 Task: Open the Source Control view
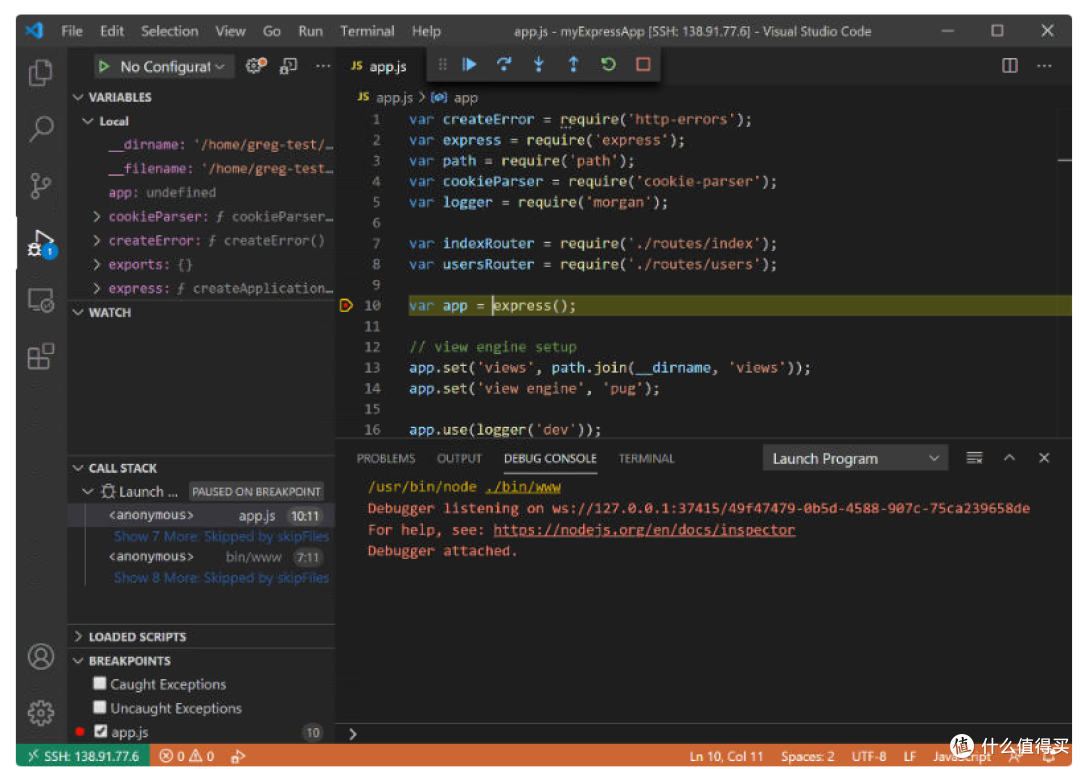click(41, 185)
